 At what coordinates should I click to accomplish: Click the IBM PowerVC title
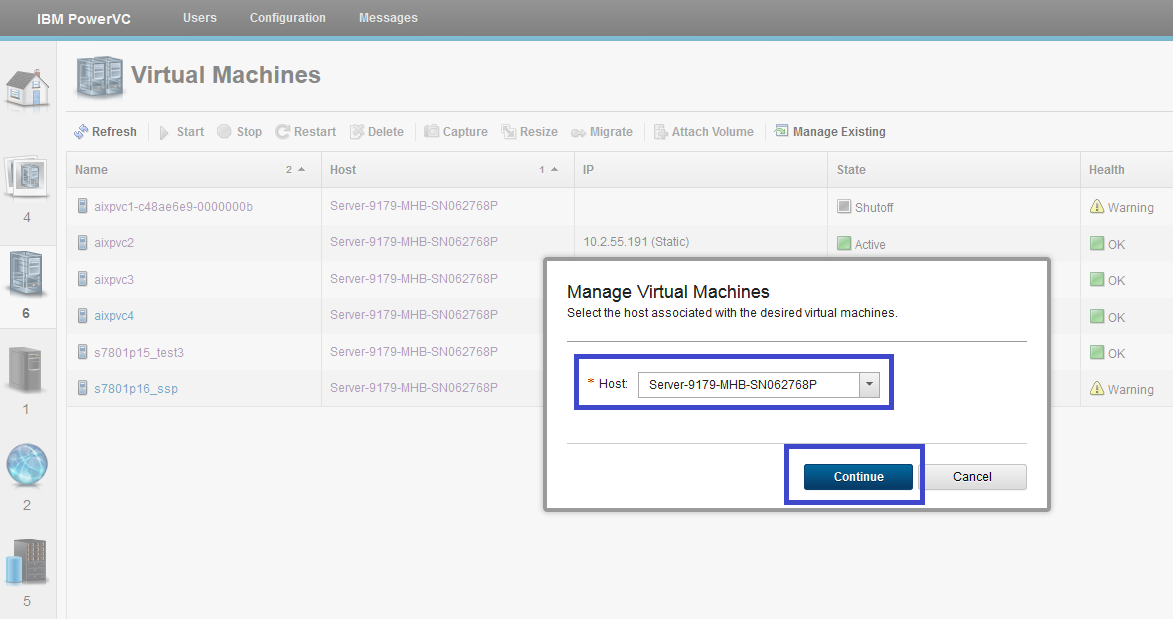(84, 19)
